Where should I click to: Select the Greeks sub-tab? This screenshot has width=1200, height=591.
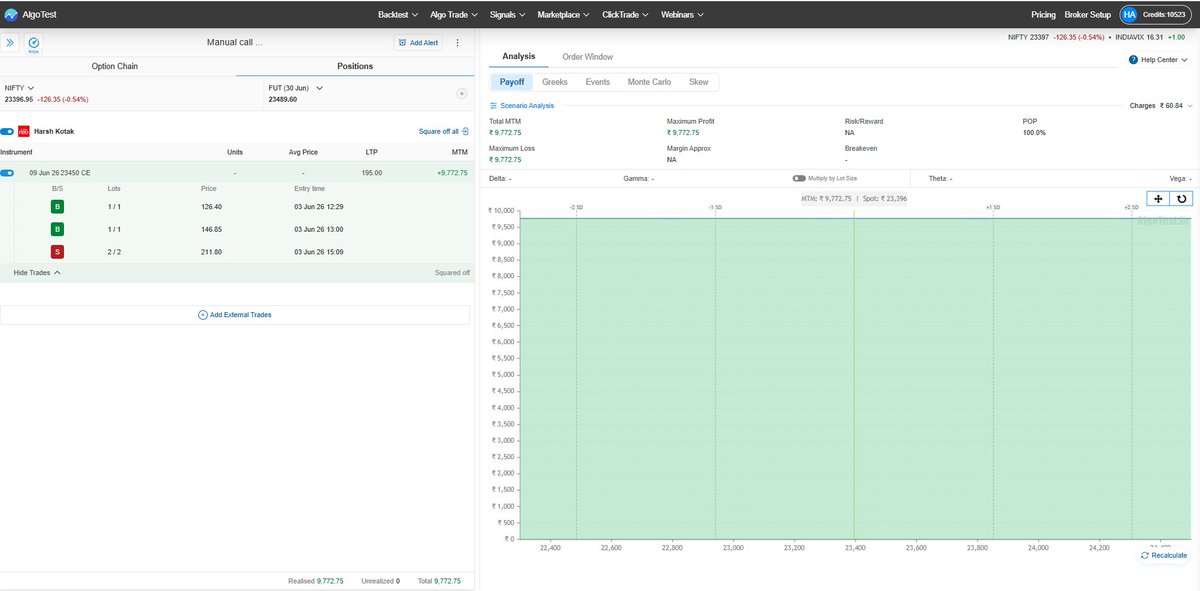(554, 82)
